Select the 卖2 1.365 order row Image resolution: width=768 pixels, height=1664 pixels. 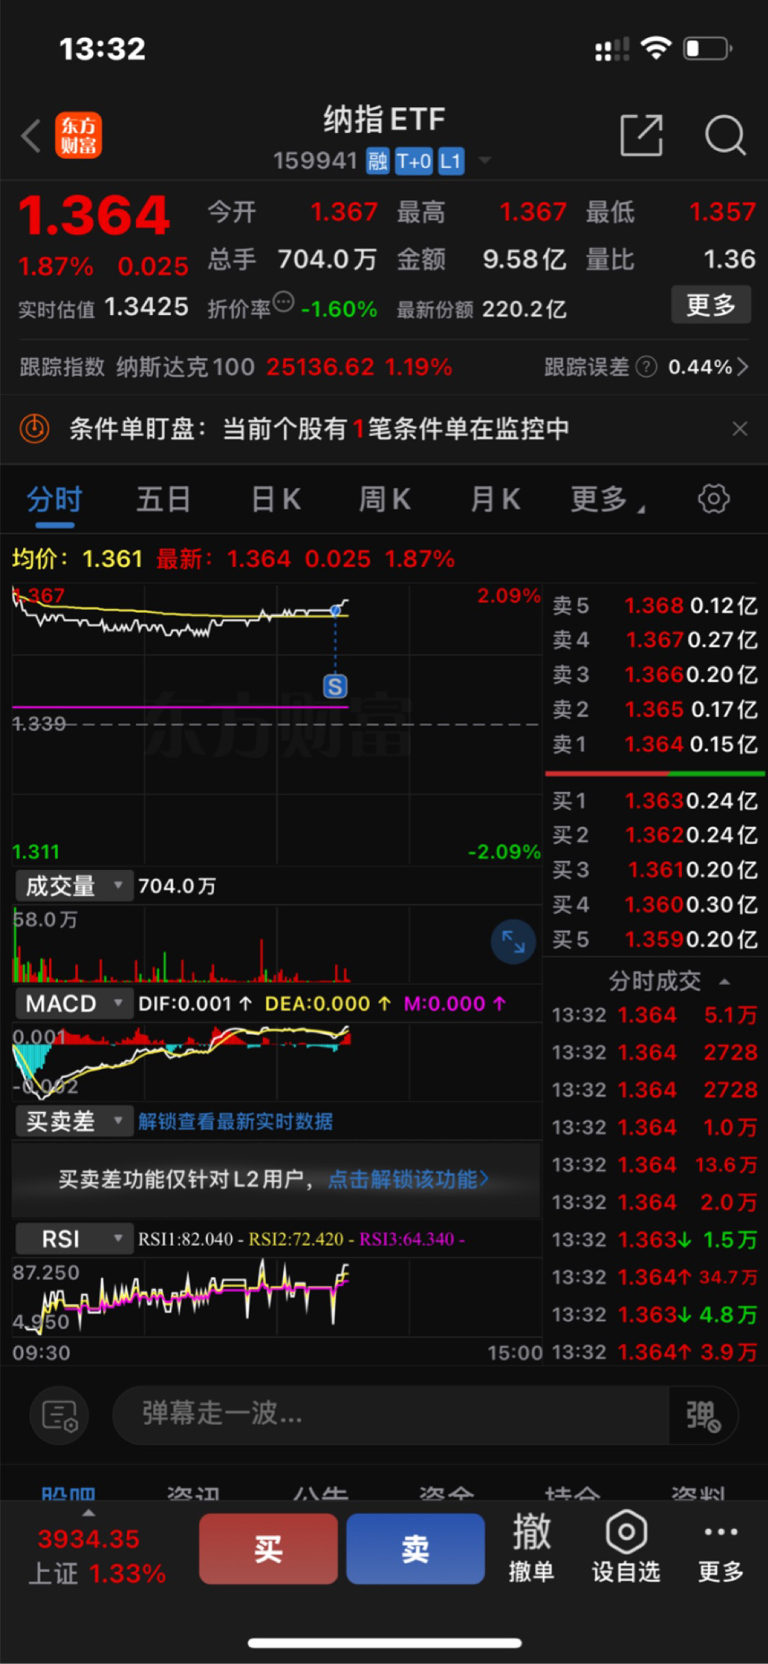654,710
